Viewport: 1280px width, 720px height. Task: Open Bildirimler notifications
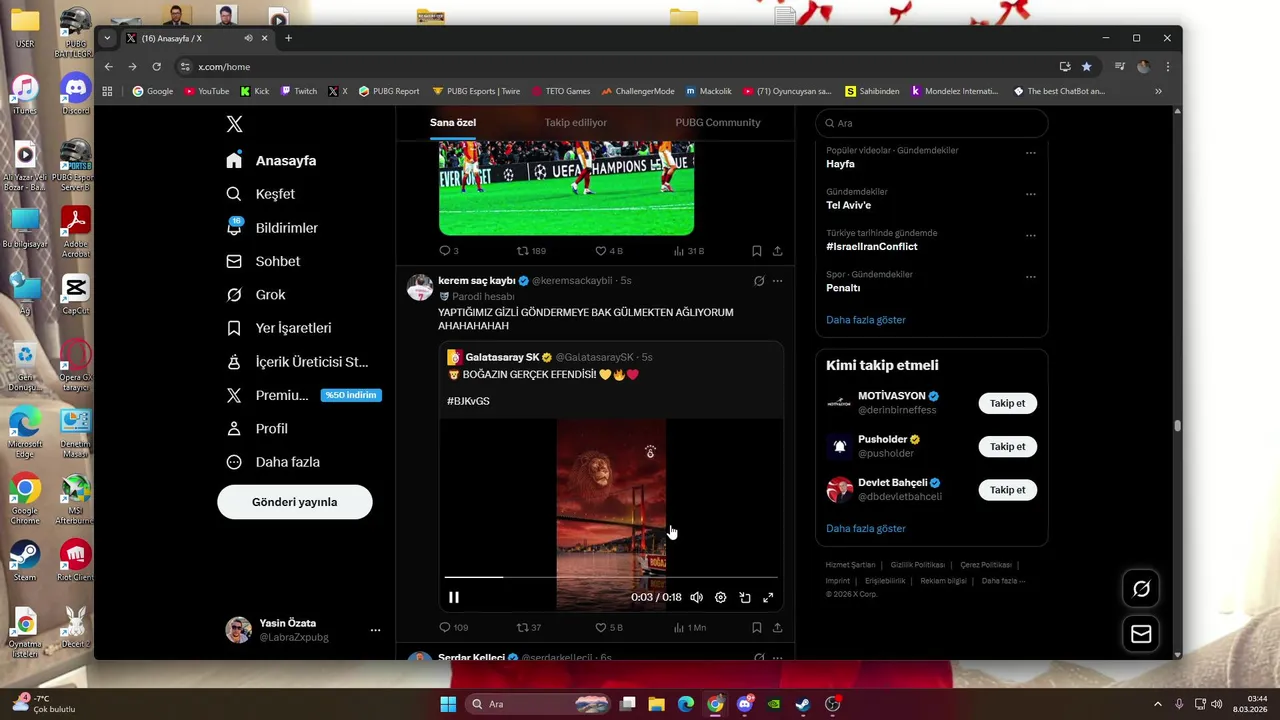(x=272, y=228)
